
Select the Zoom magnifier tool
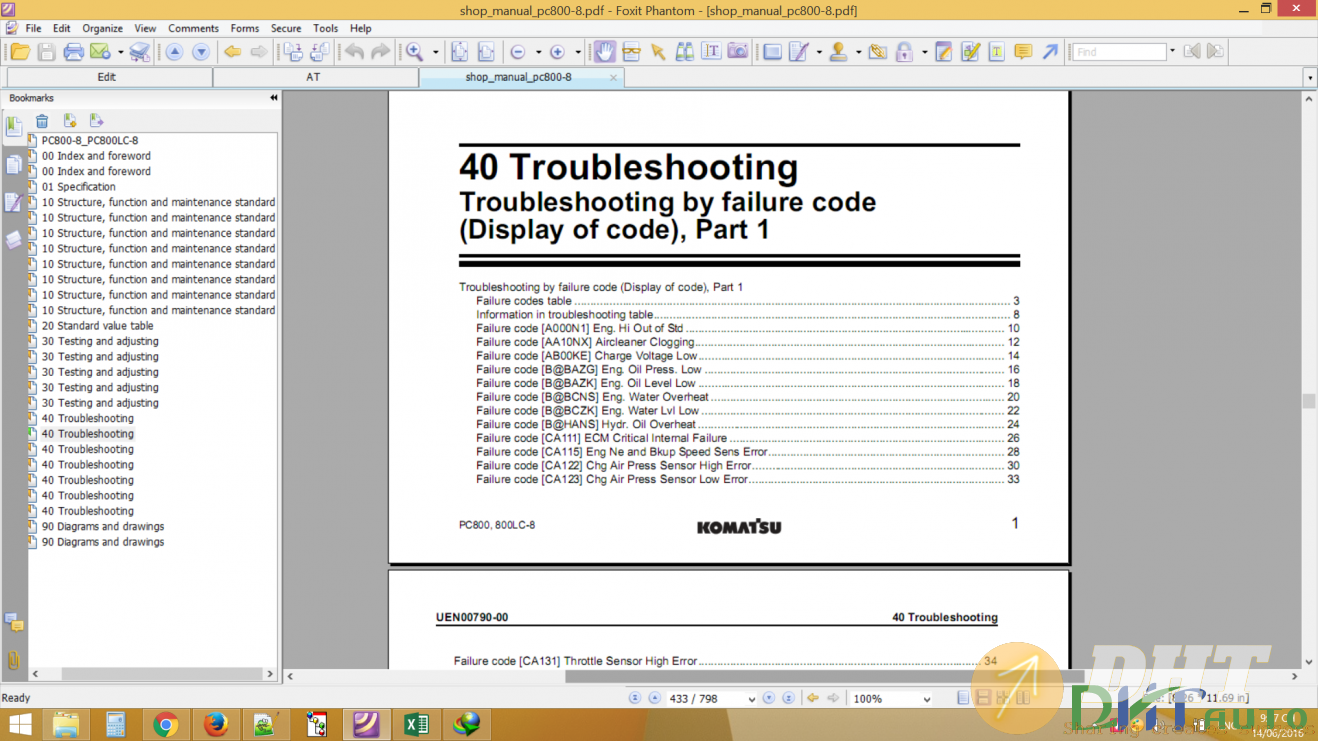[414, 52]
